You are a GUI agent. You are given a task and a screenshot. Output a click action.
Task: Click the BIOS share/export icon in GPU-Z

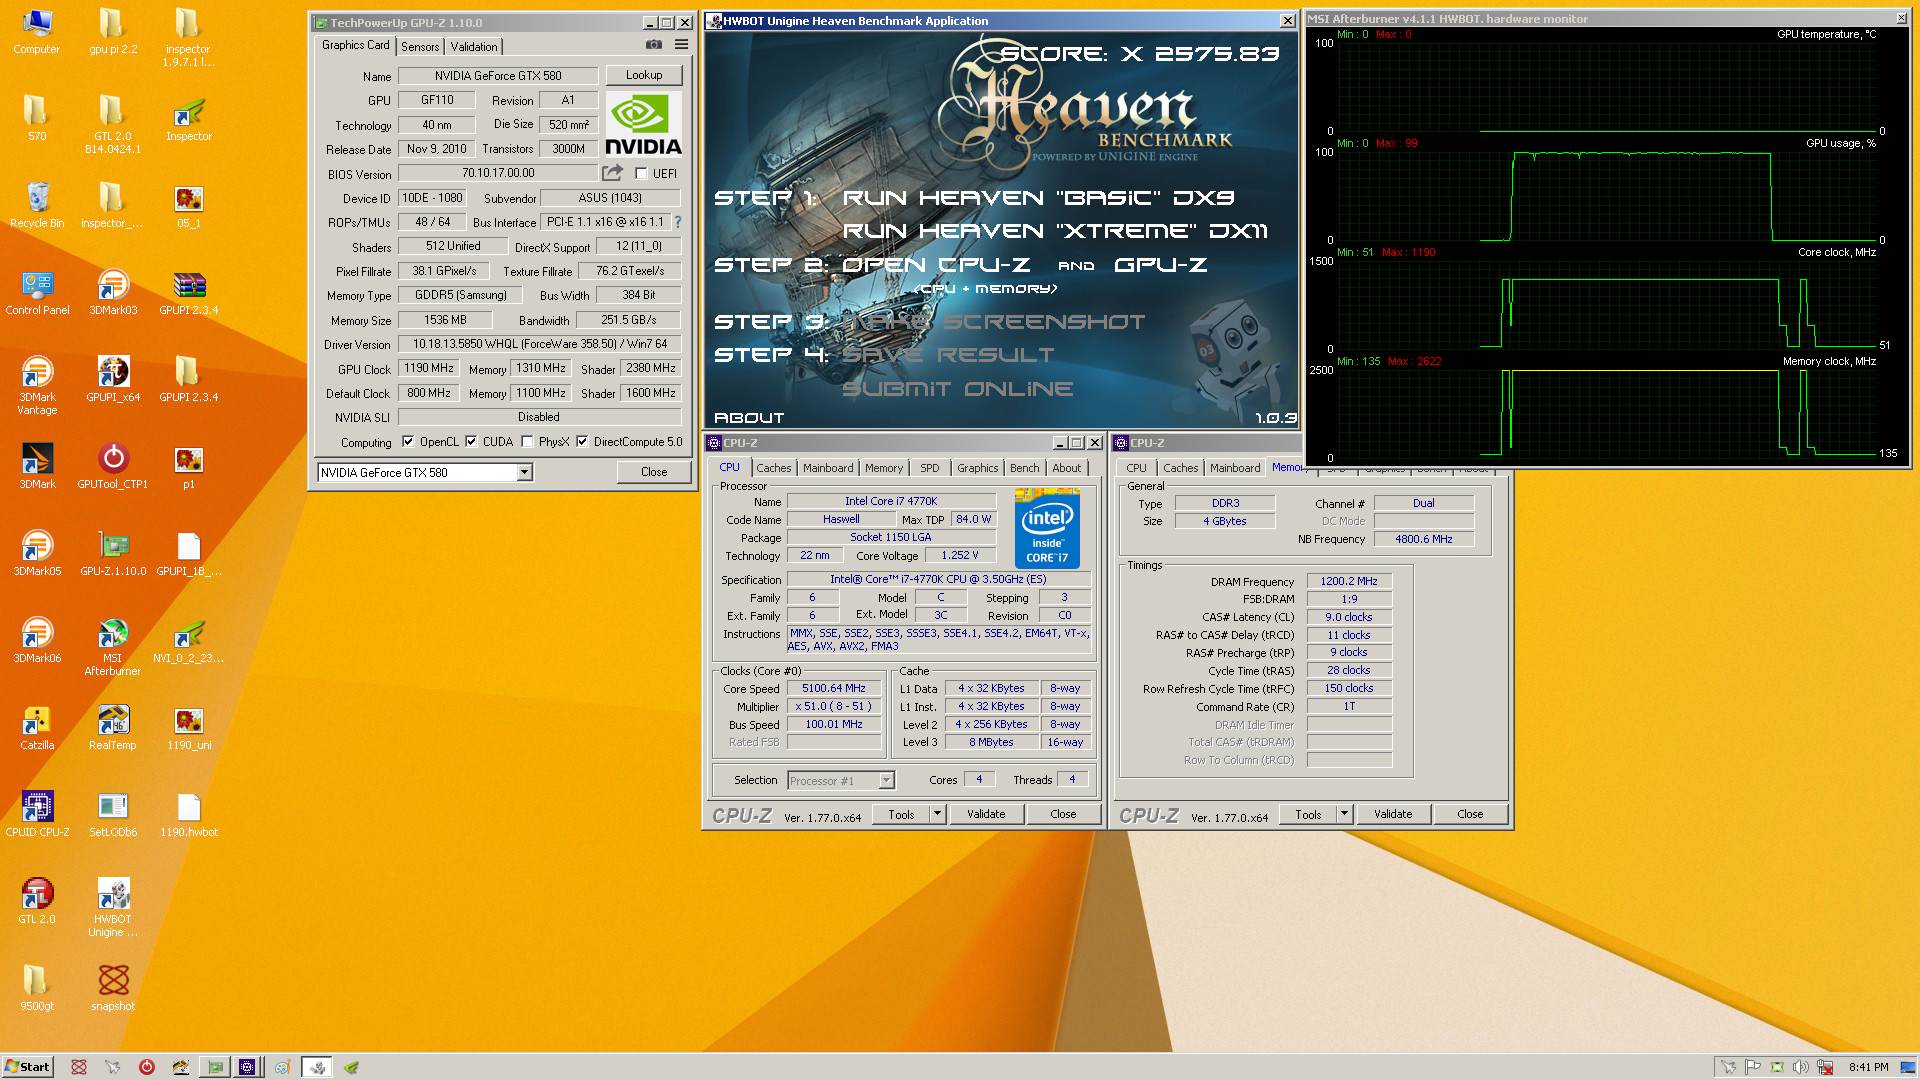click(x=612, y=173)
